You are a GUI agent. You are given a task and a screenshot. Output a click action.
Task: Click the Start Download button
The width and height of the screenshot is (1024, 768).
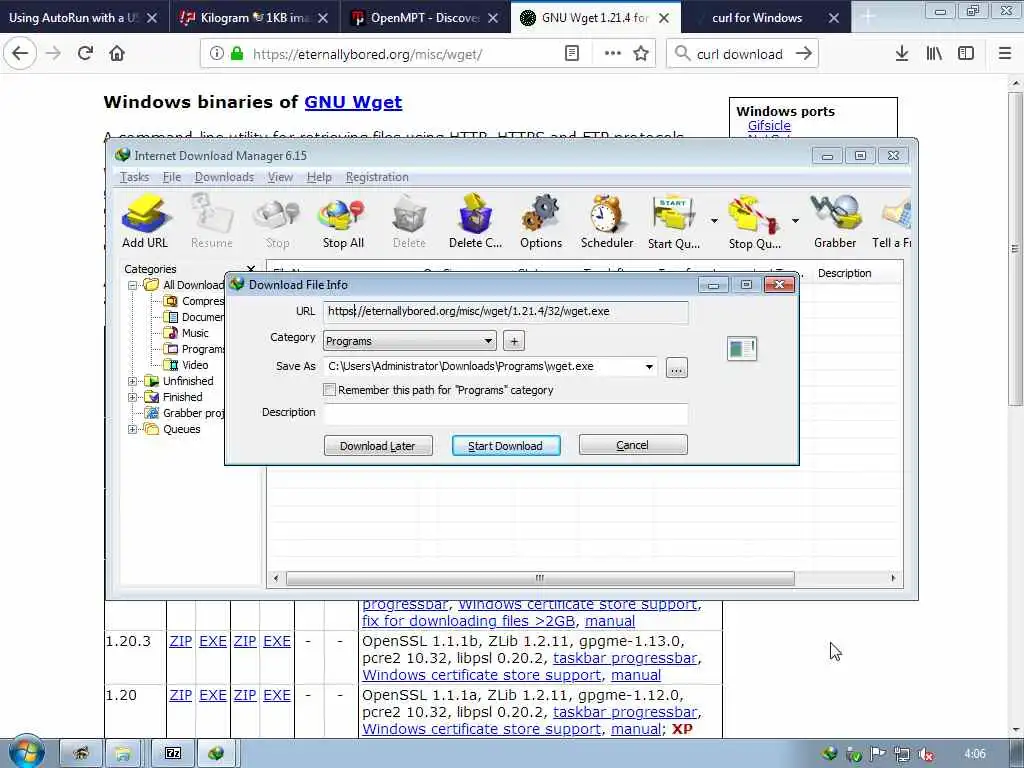pos(505,446)
